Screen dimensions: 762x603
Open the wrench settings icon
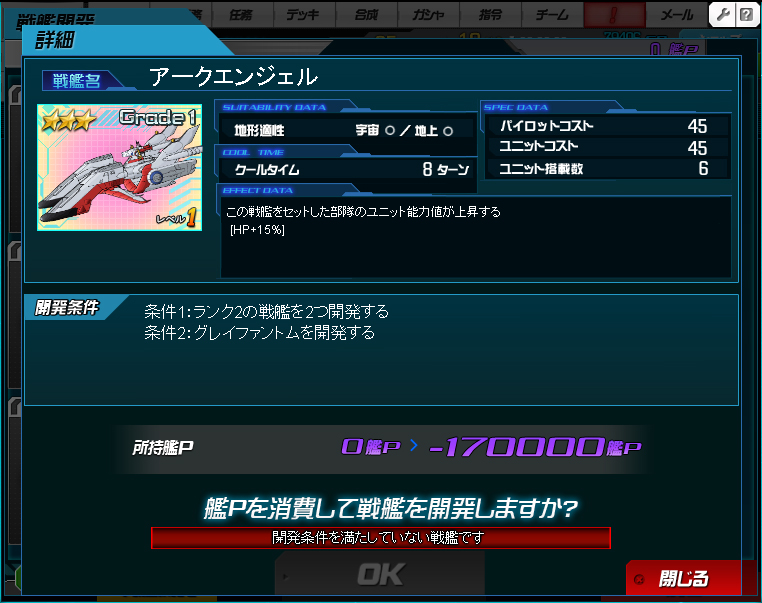pyautogui.click(x=723, y=15)
